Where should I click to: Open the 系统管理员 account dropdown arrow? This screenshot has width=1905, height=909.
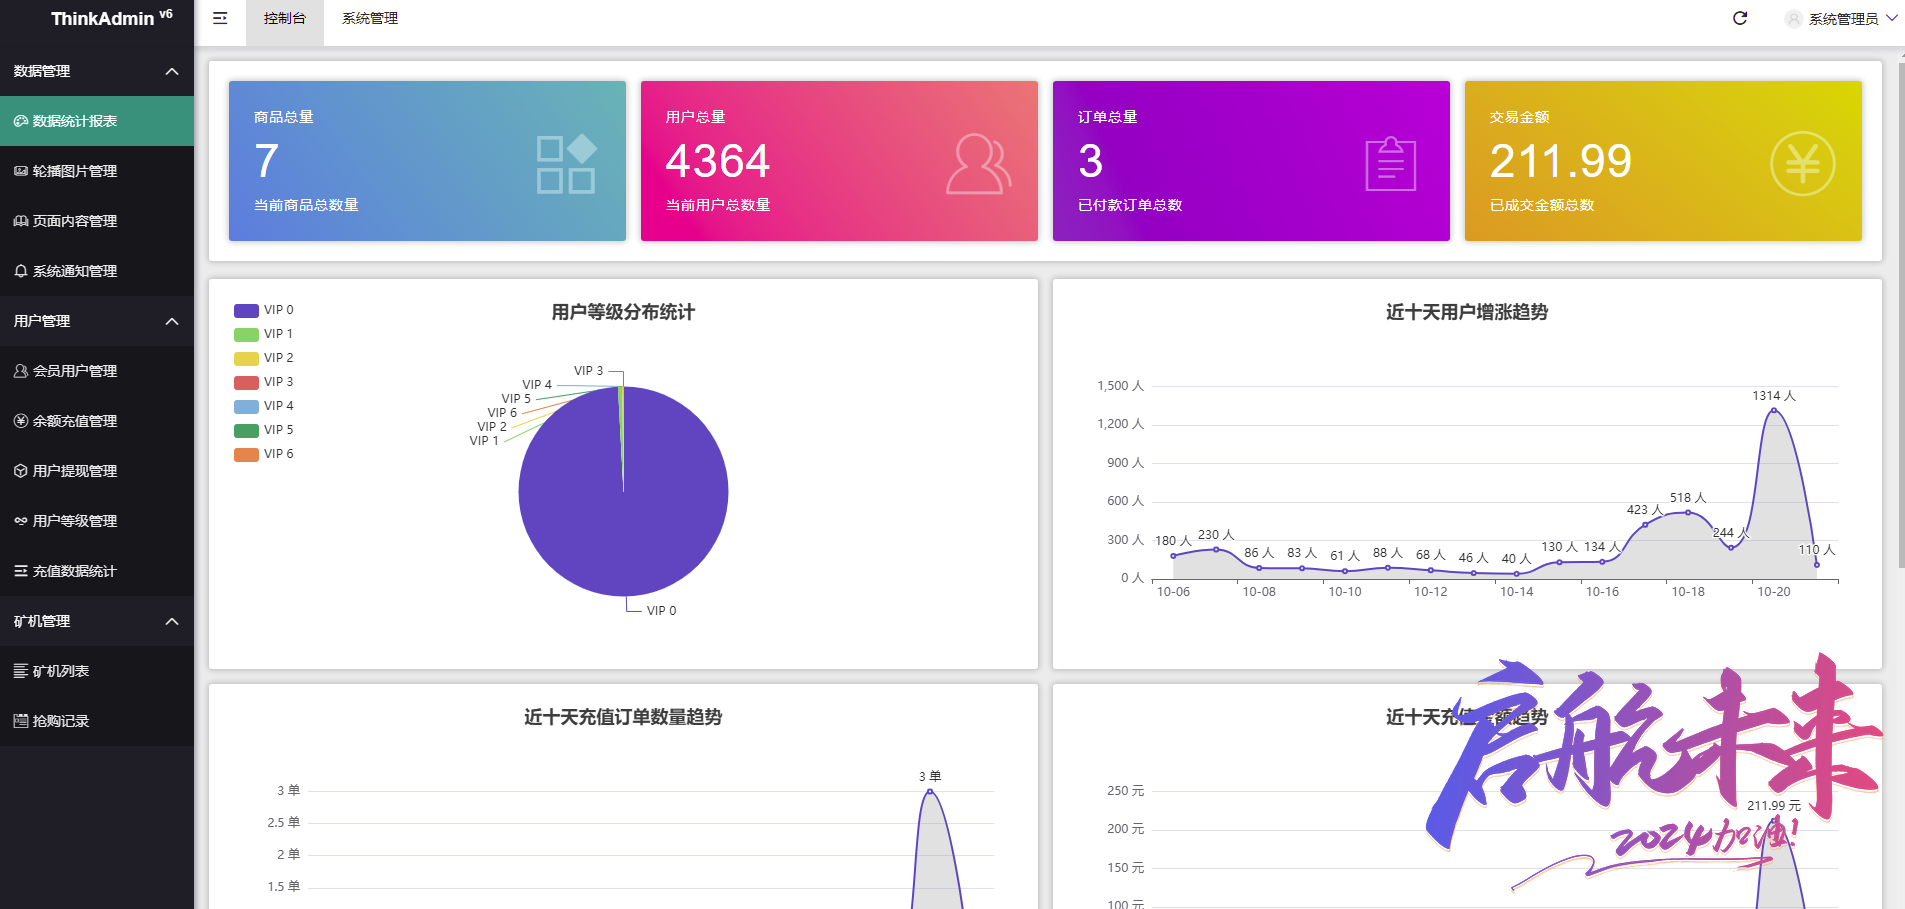tap(1892, 18)
